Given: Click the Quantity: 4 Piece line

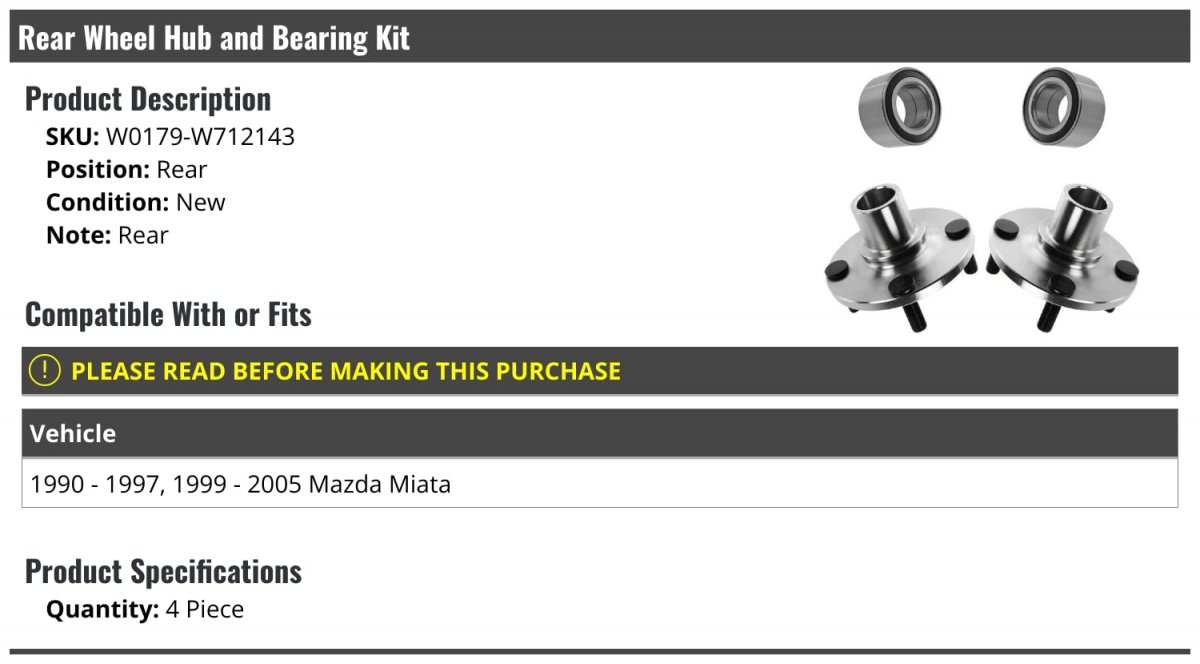Looking at the screenshot, I should [145, 609].
